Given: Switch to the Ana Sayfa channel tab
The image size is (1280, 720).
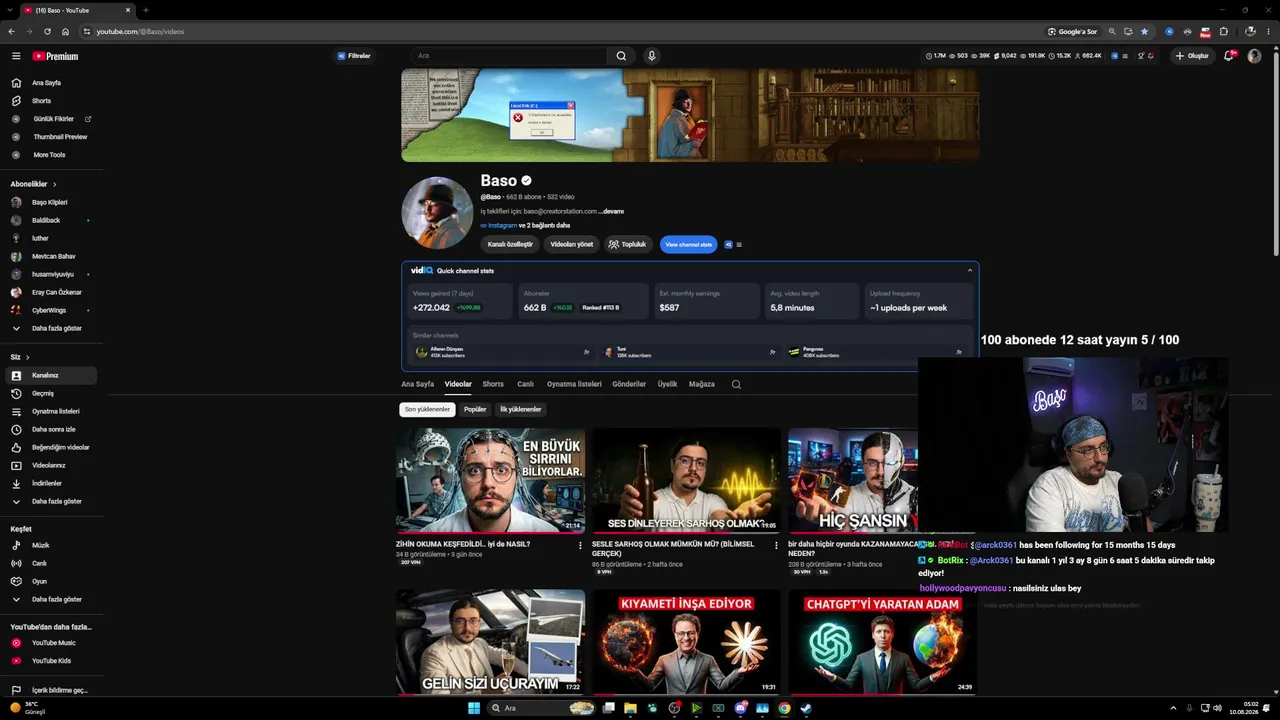Looking at the screenshot, I should point(418,384).
